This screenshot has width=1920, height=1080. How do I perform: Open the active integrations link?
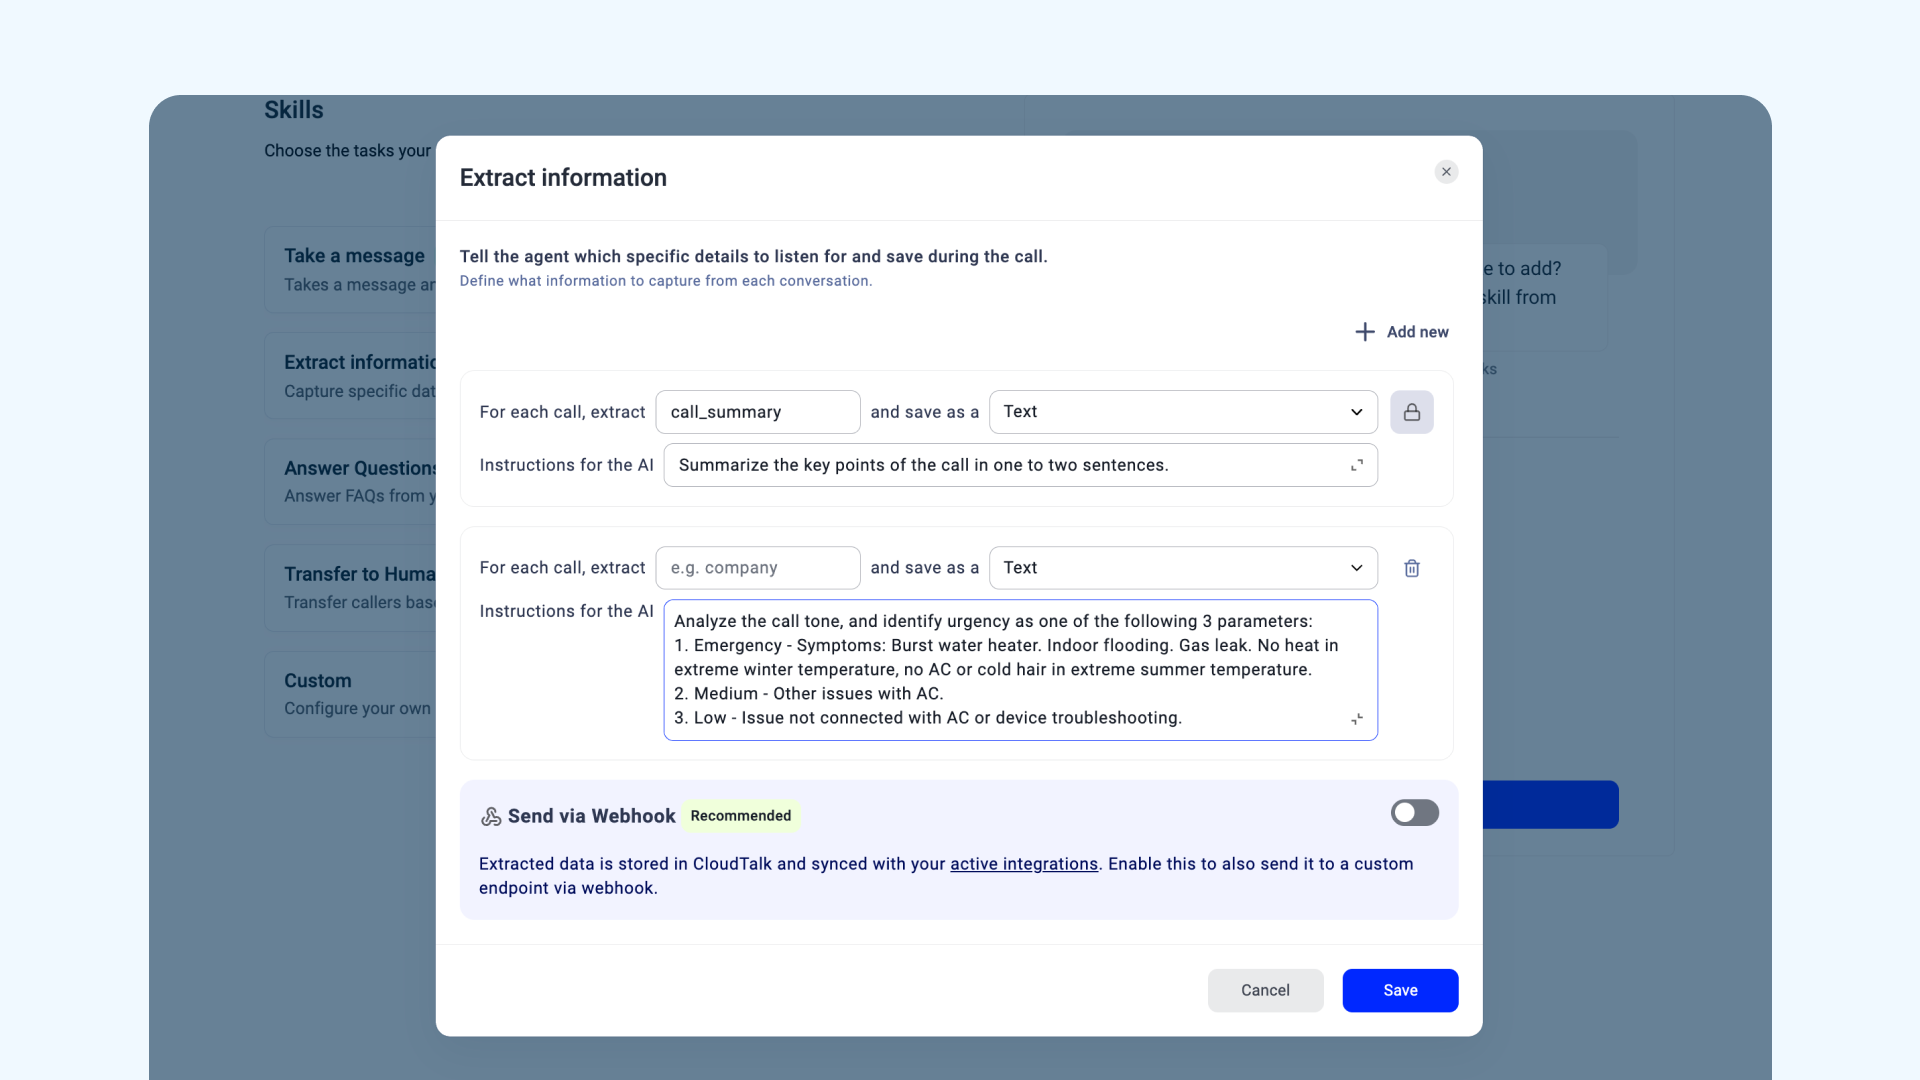[1023, 864]
